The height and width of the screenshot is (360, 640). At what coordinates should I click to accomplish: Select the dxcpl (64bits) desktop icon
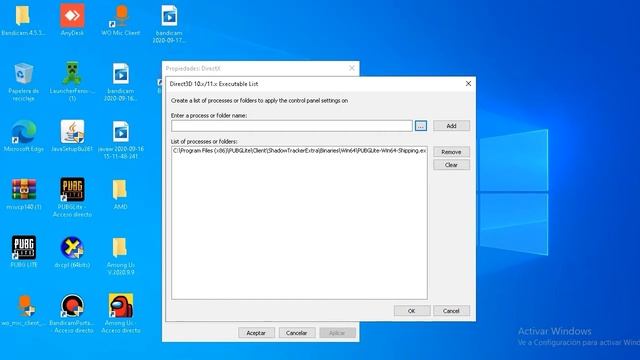click(72, 248)
